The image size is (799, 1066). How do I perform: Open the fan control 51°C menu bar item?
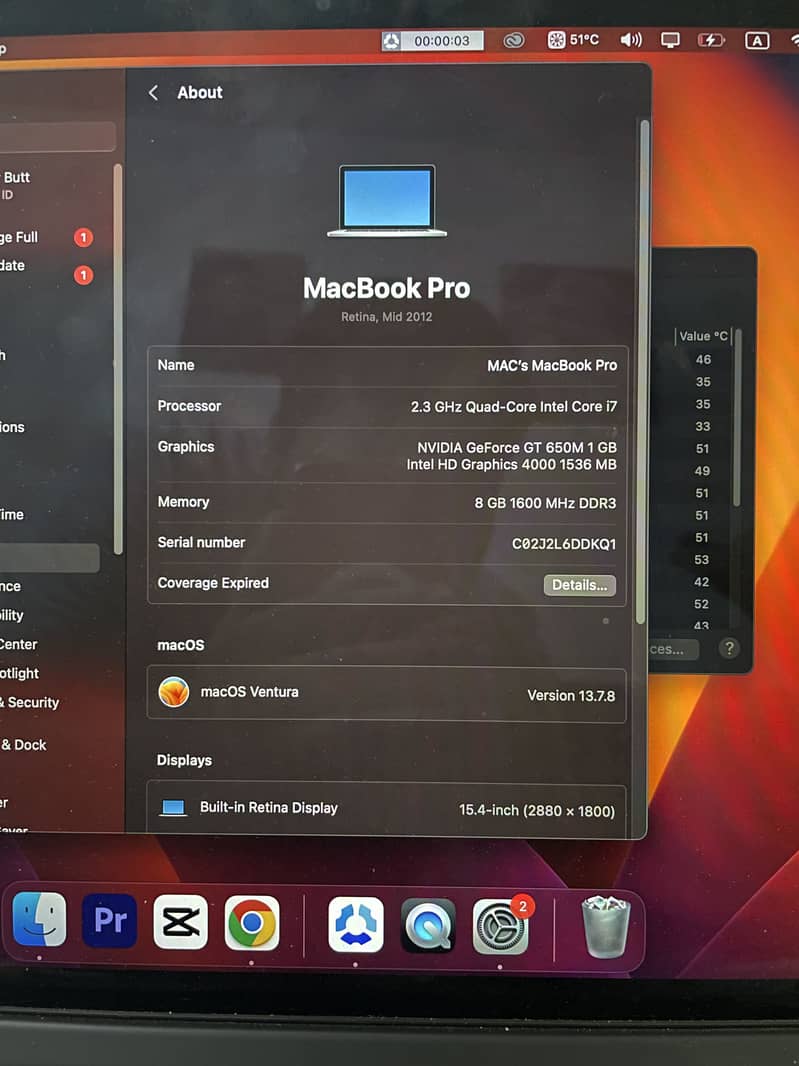click(x=573, y=40)
